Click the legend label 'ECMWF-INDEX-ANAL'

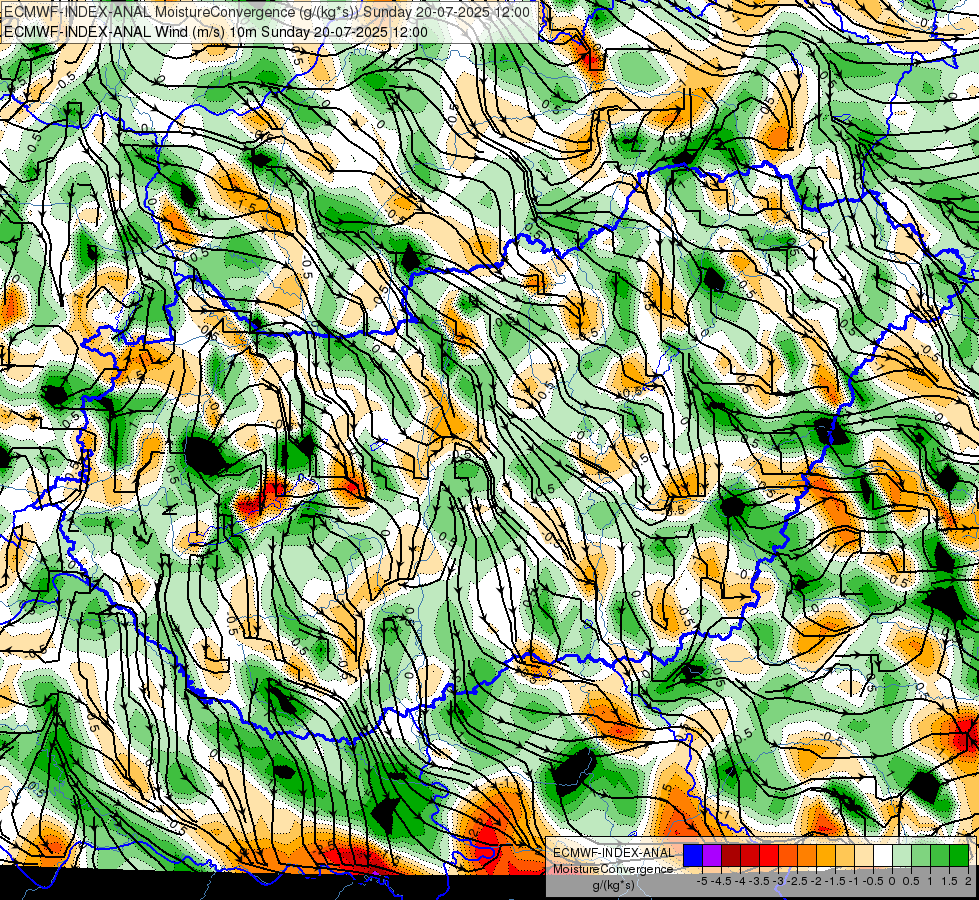(614, 853)
